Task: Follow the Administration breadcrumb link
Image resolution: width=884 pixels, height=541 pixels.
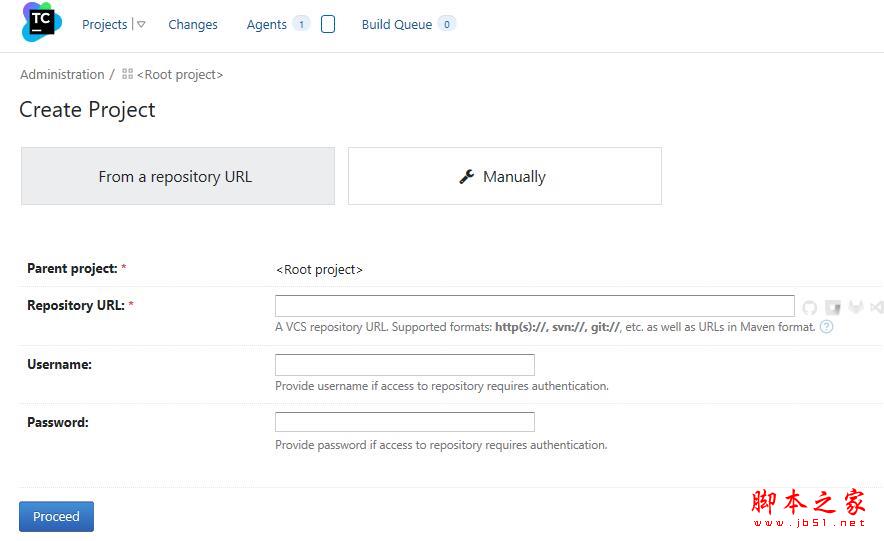Action: tap(62, 74)
